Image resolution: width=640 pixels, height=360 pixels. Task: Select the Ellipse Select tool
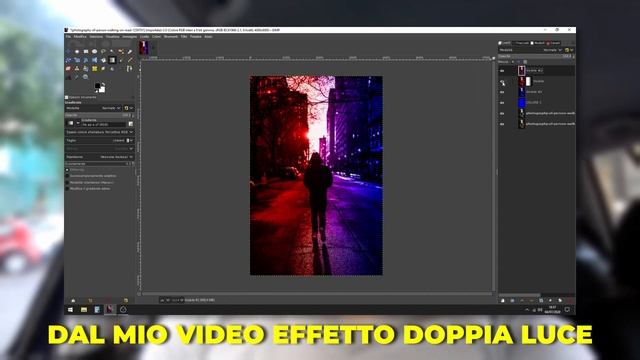pos(95,51)
